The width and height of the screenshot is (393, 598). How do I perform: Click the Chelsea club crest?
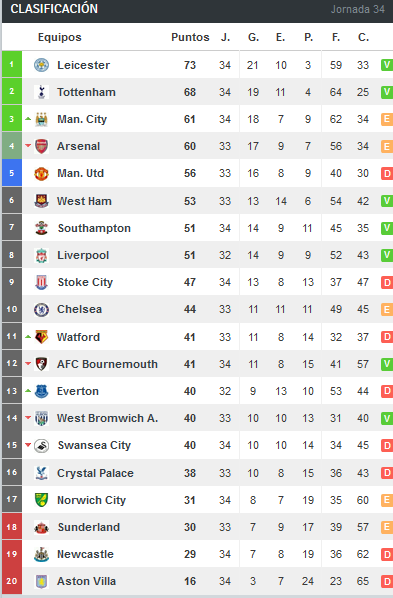pyautogui.click(x=41, y=309)
